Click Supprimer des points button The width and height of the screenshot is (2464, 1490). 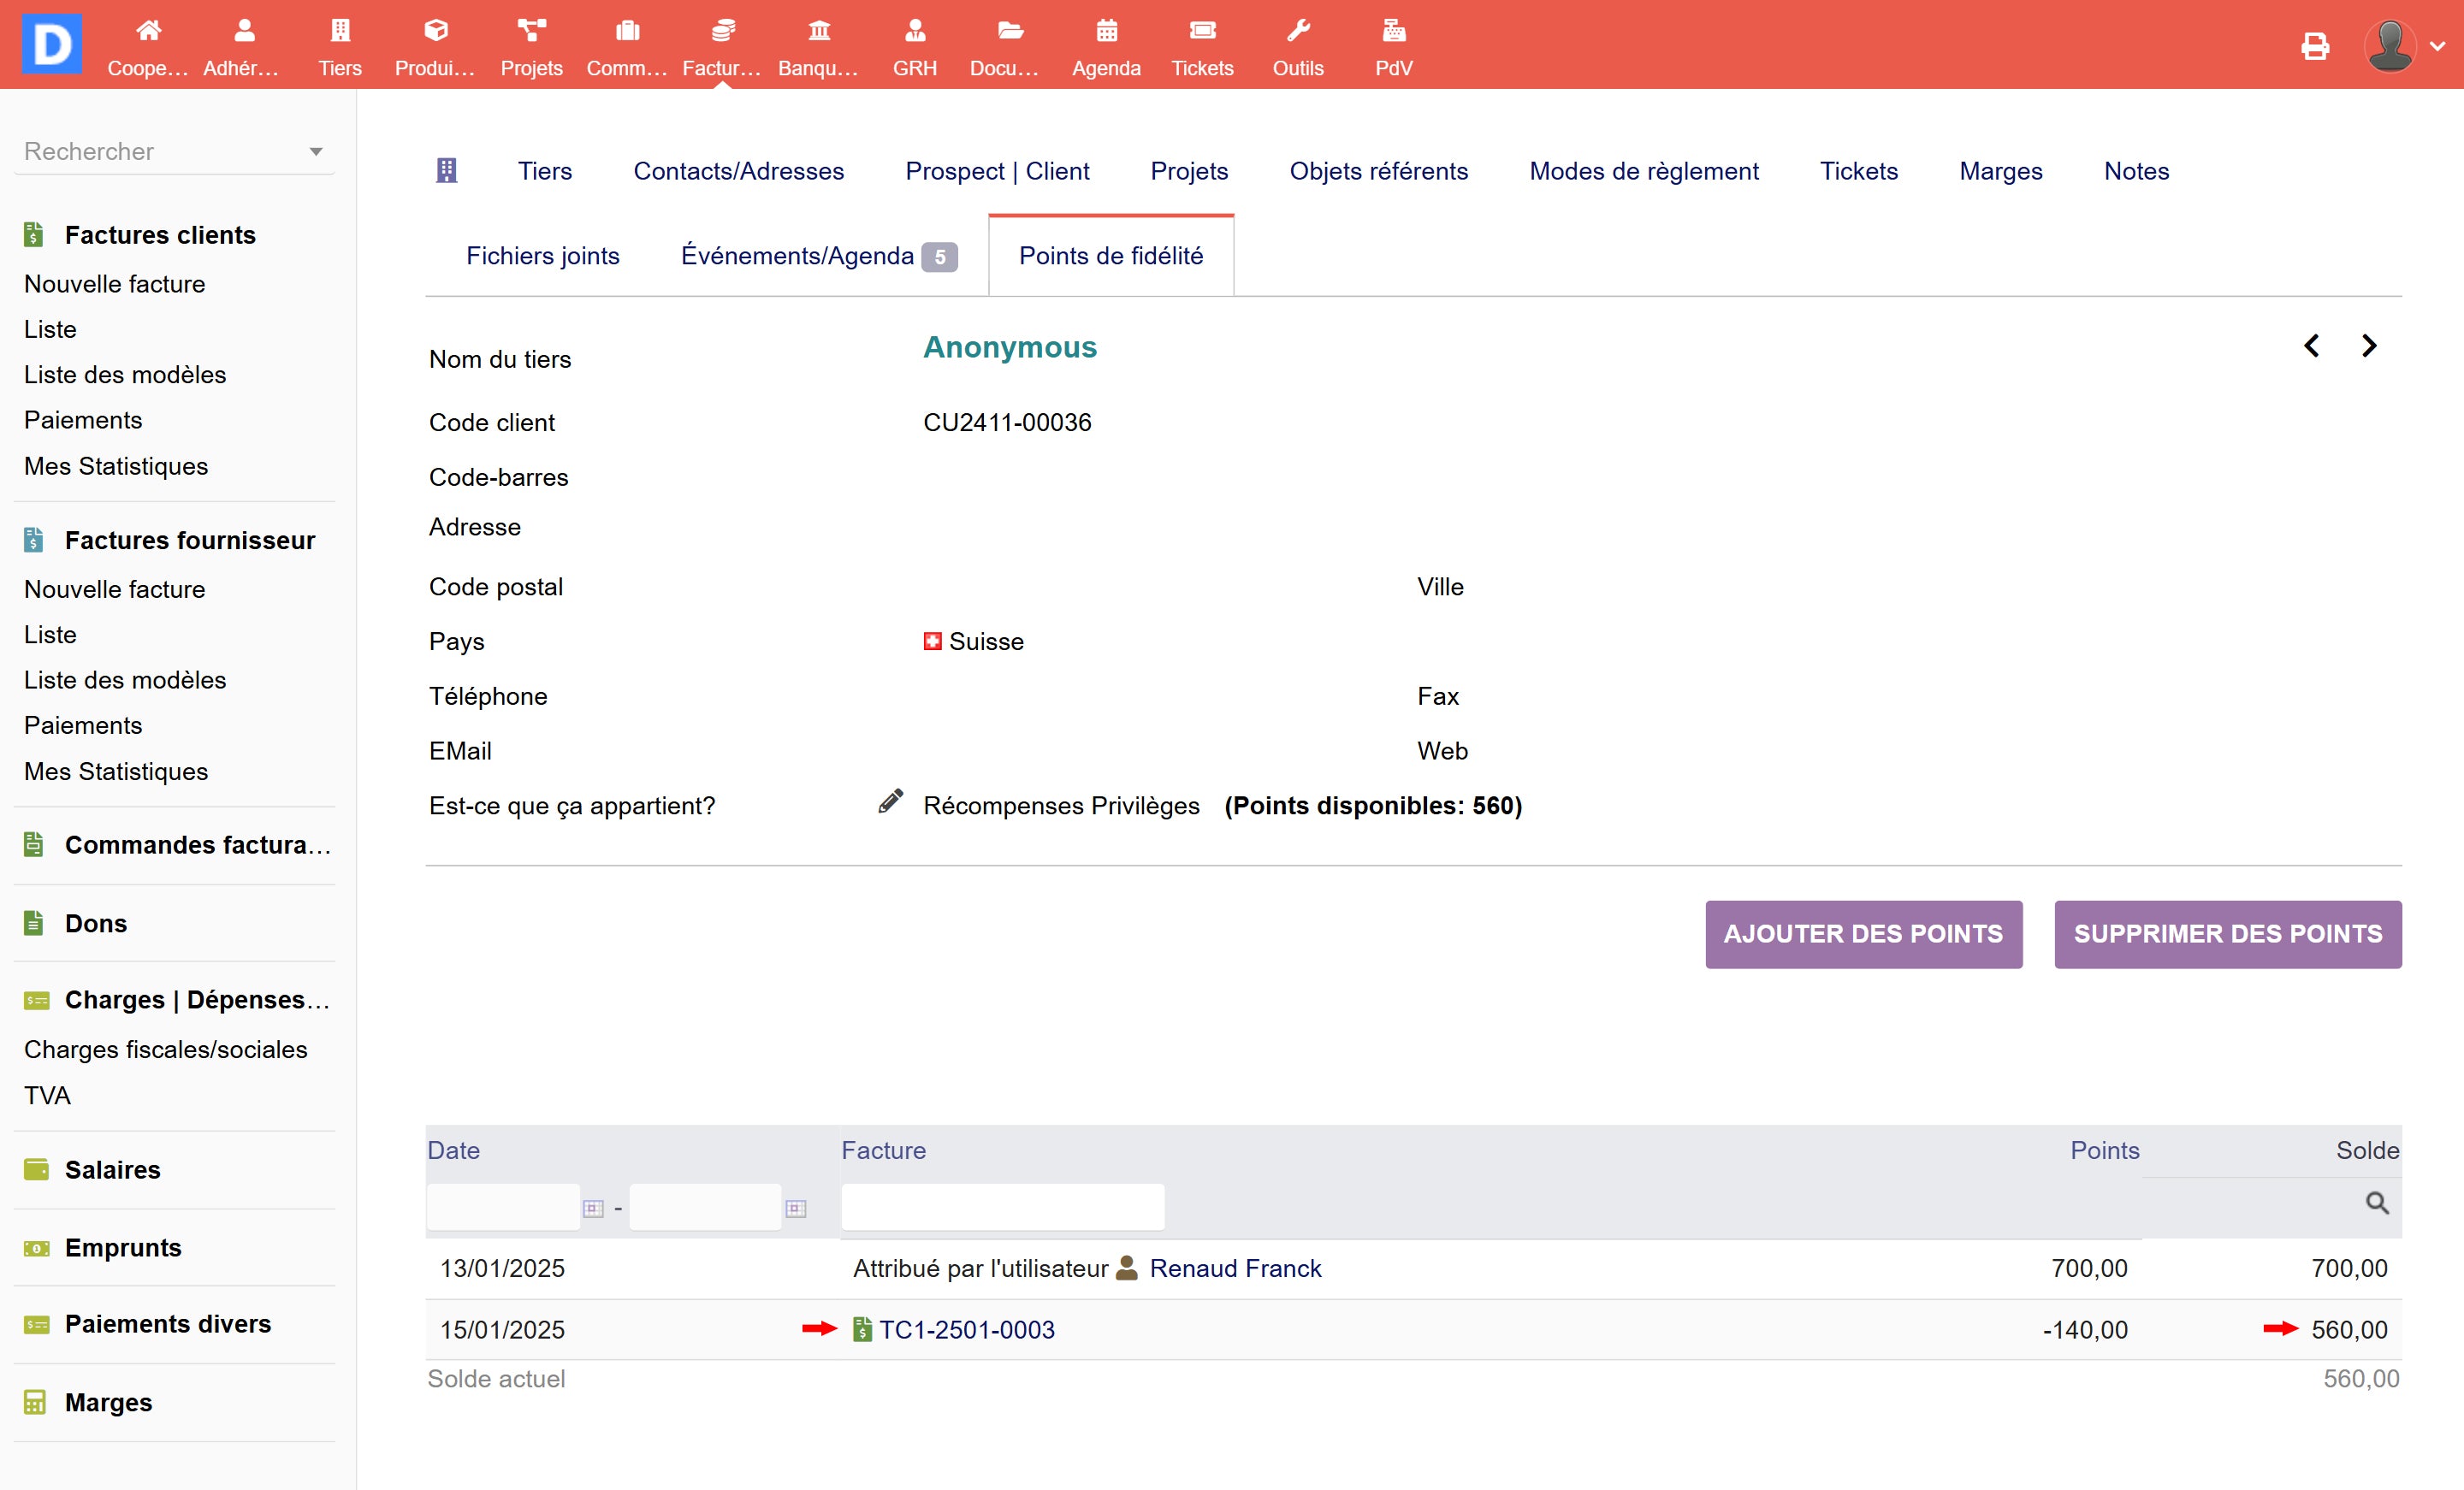pos(2227,934)
